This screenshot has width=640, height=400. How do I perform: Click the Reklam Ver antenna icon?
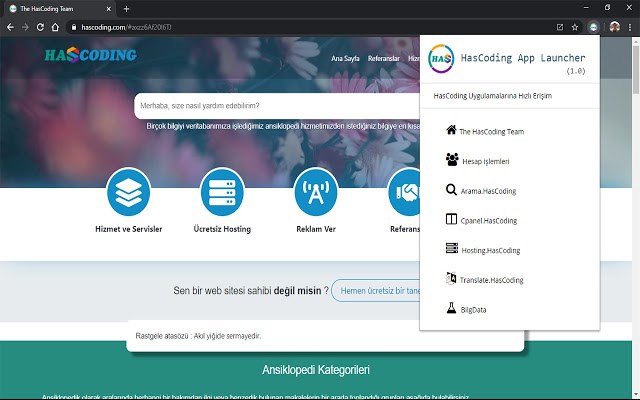coord(316,192)
